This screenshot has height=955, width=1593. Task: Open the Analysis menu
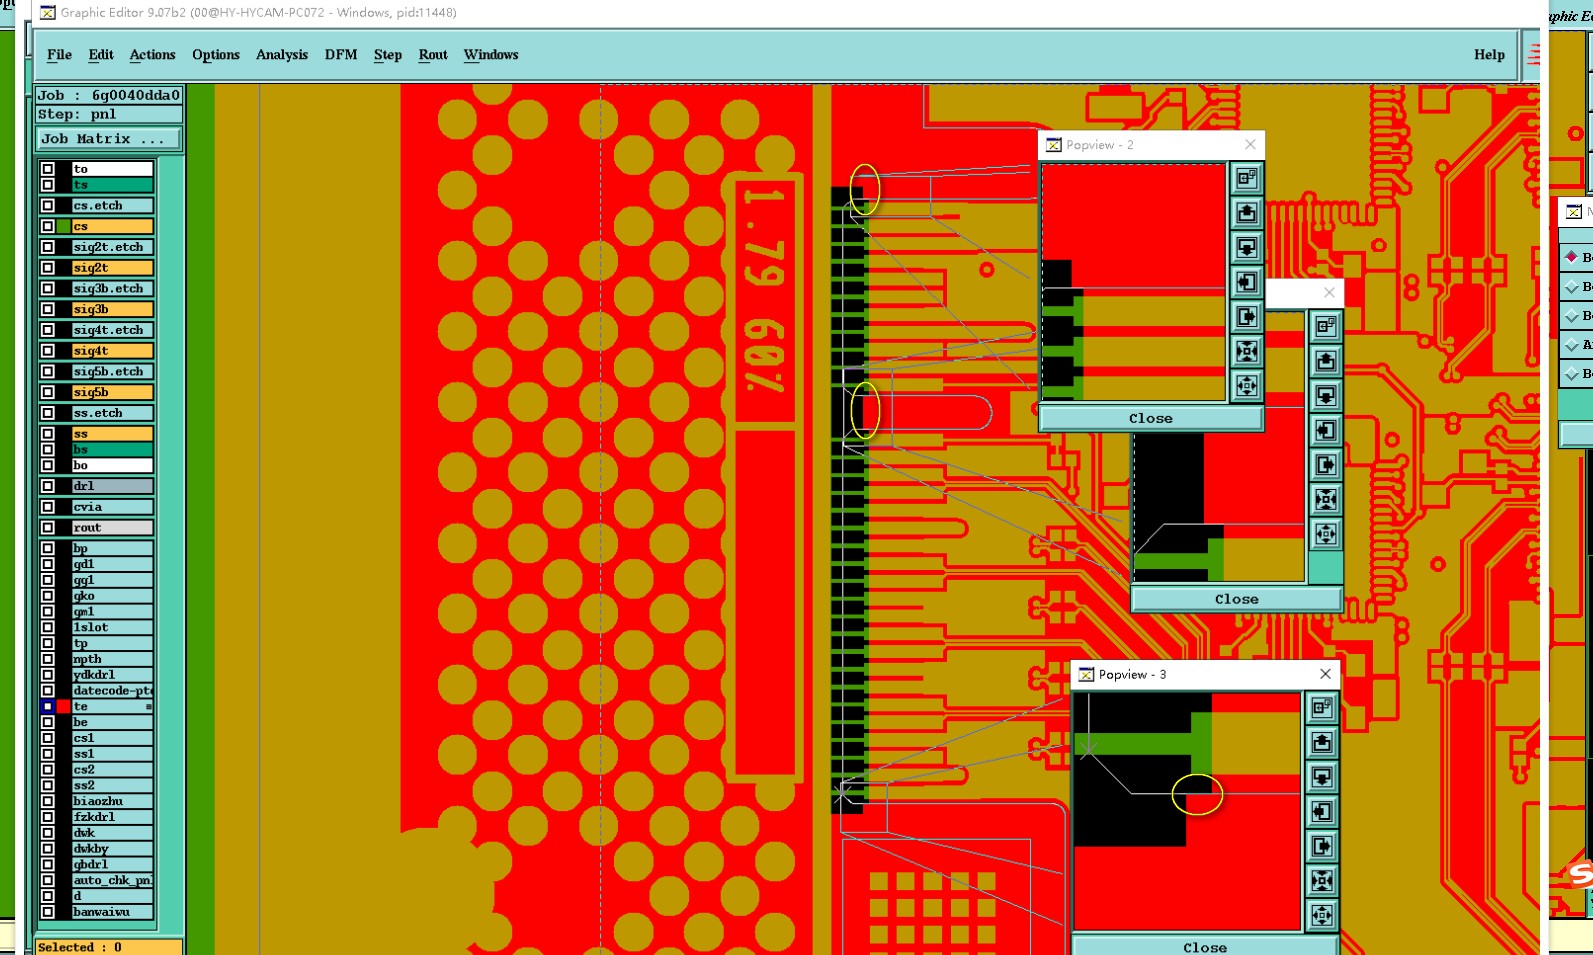tap(282, 55)
